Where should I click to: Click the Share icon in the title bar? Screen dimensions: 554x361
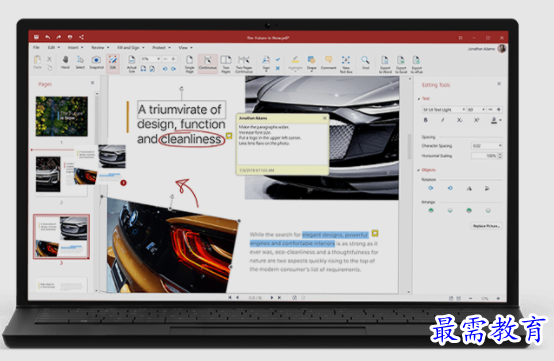[81, 37]
